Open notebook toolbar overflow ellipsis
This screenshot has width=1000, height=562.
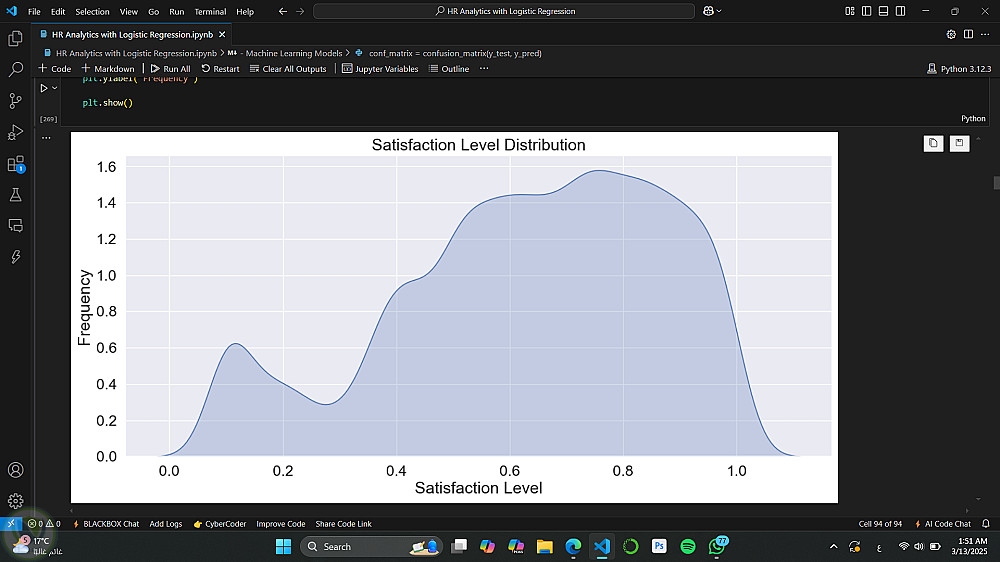pyautogui.click(x=484, y=68)
